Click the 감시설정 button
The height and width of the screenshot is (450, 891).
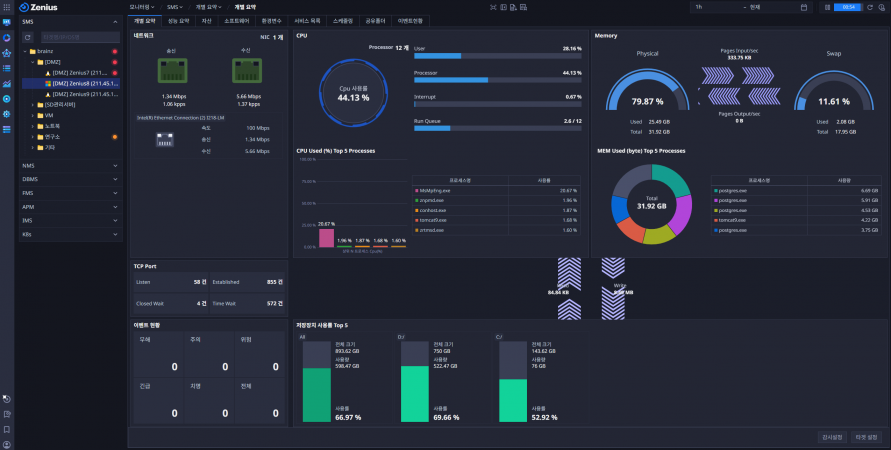pos(832,437)
